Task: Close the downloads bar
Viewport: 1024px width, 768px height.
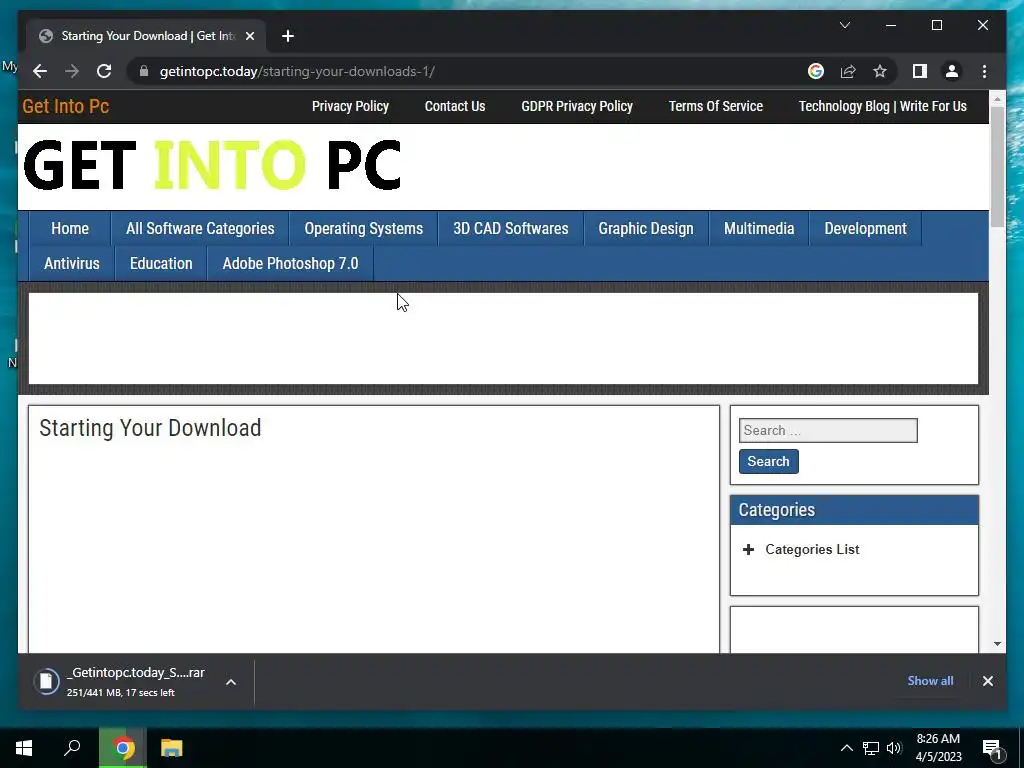Action: coord(987,681)
